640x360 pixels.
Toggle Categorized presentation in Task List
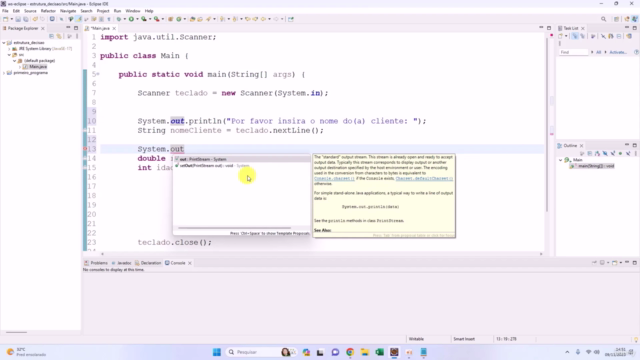[575, 36]
